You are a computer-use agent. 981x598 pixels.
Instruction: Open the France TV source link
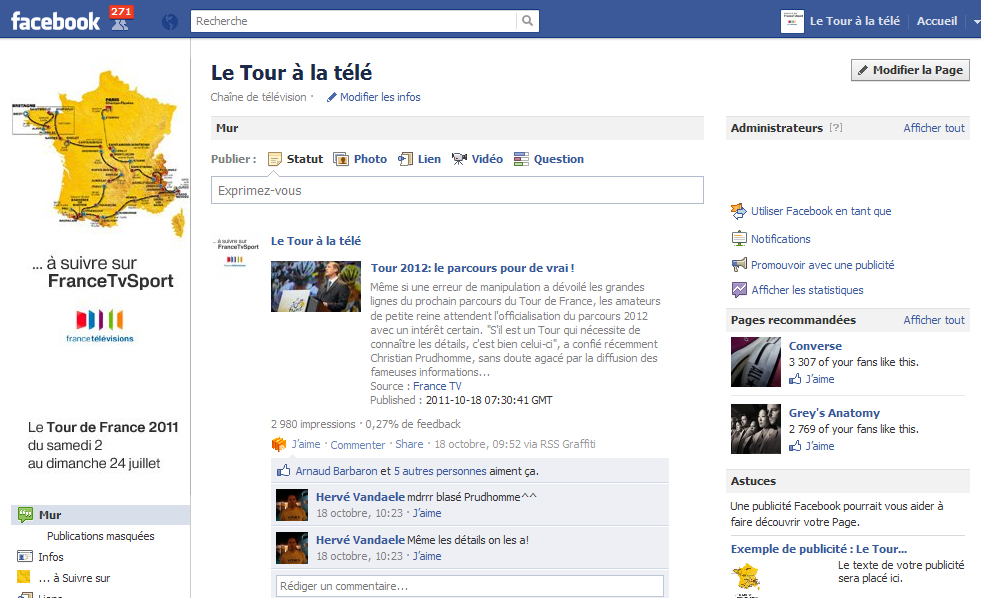[x=437, y=386]
